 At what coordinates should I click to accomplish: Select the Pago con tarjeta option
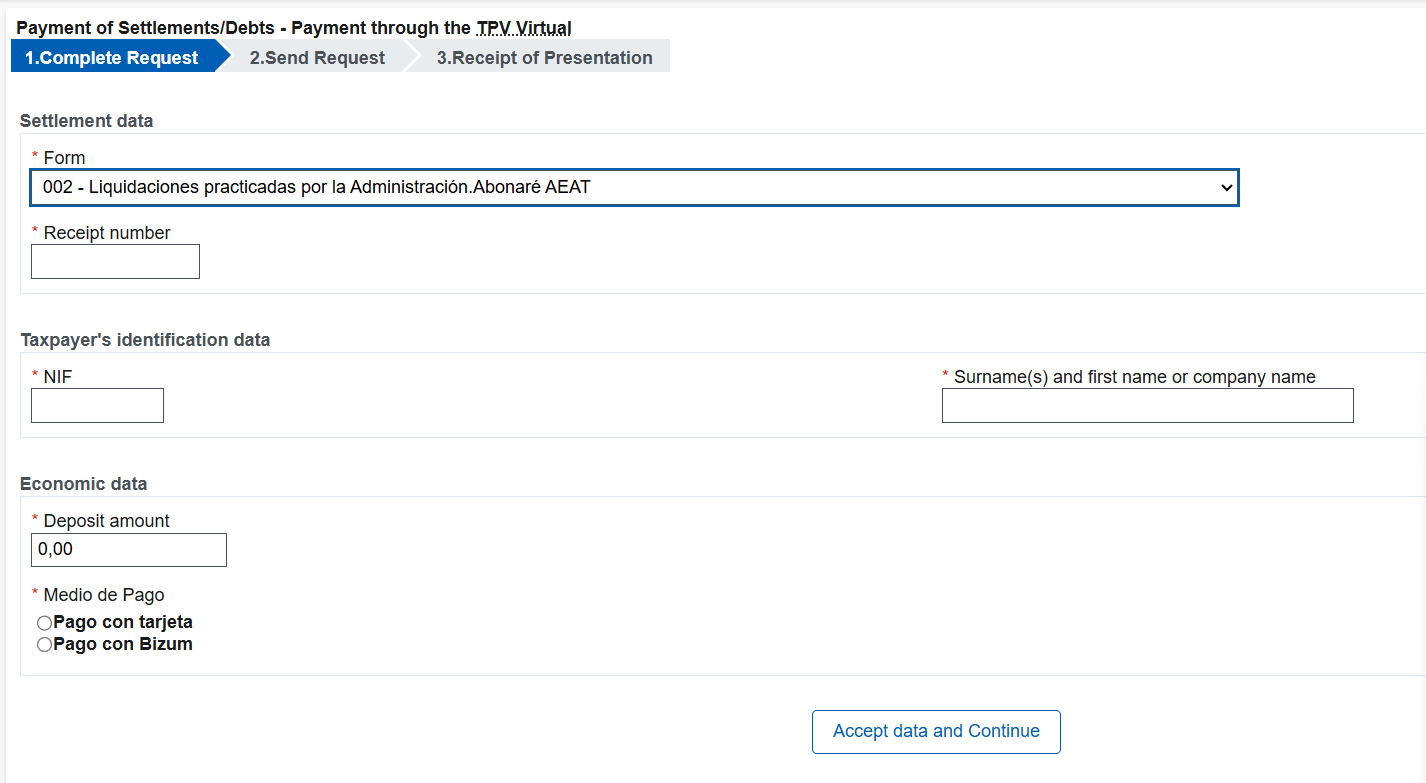[x=45, y=623]
